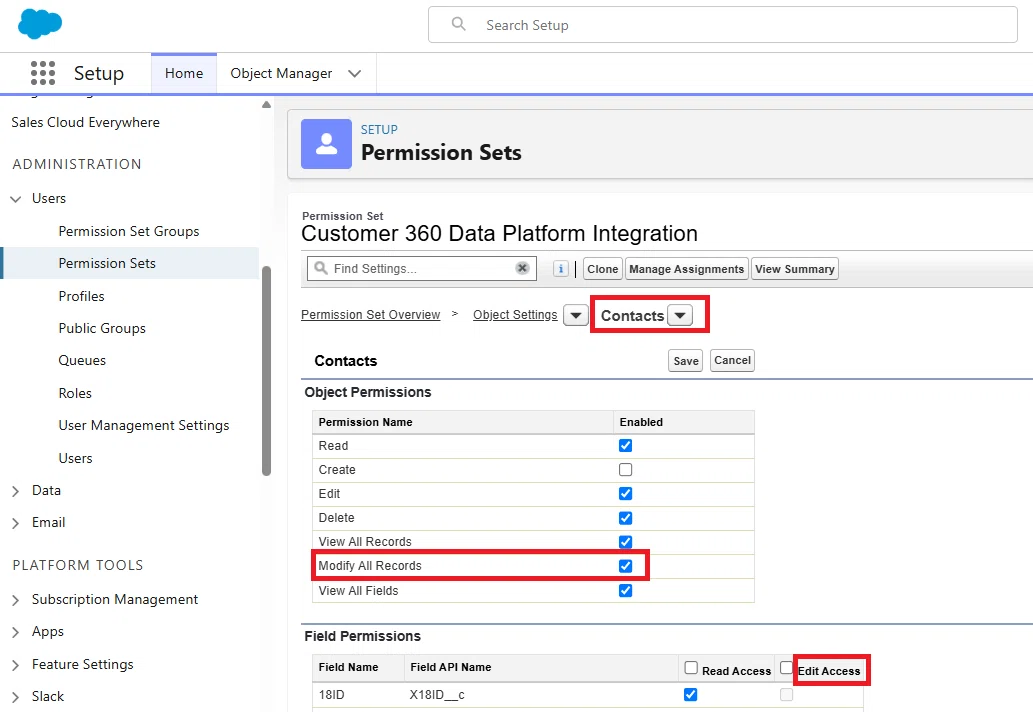The image size is (1033, 712).
Task: Toggle Read Access for 18ID field
Action: [690, 695]
